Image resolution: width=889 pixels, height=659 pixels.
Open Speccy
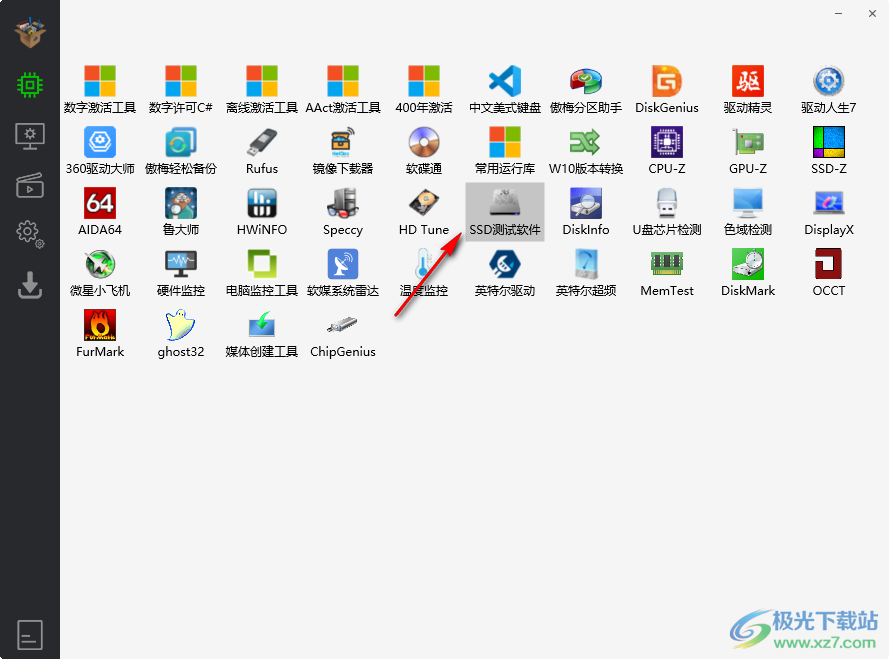tap(343, 212)
